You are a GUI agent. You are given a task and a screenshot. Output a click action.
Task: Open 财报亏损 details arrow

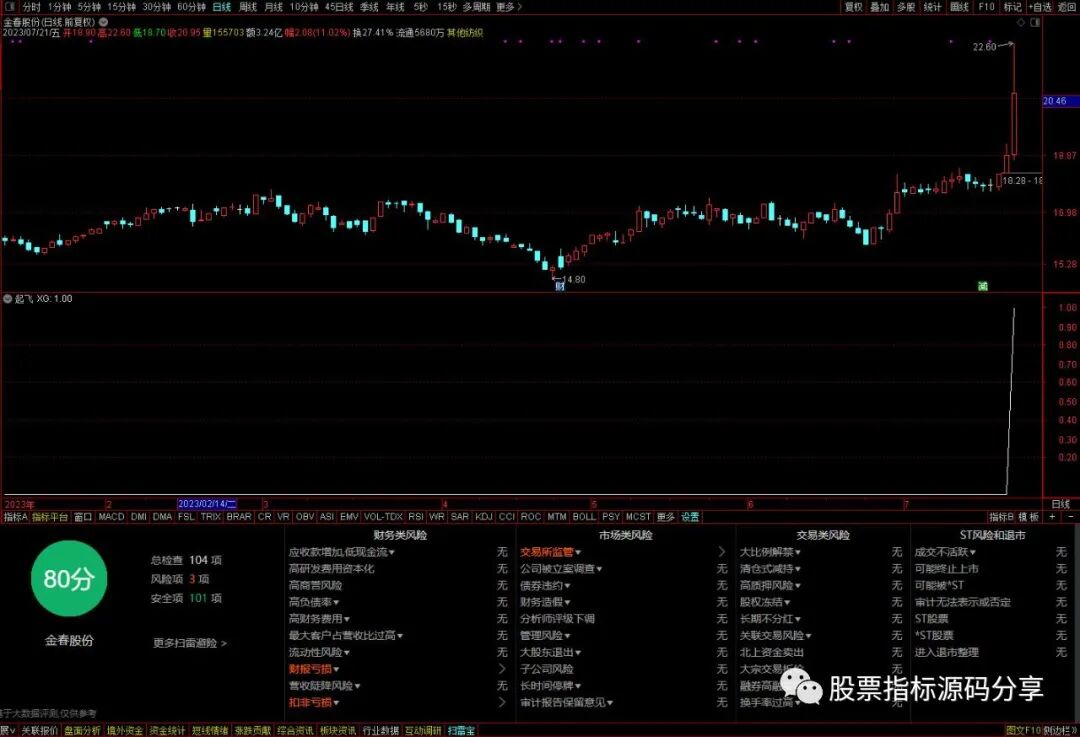(501, 669)
